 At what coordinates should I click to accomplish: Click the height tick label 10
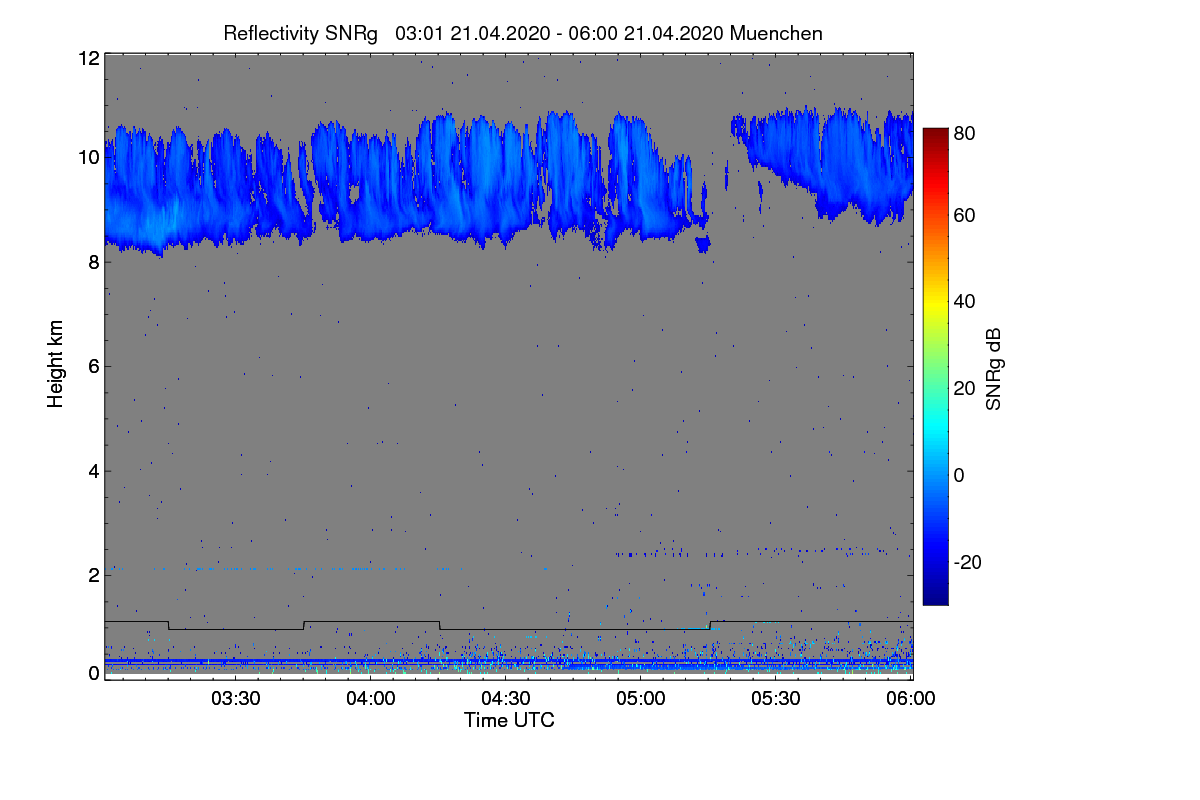coord(87,157)
